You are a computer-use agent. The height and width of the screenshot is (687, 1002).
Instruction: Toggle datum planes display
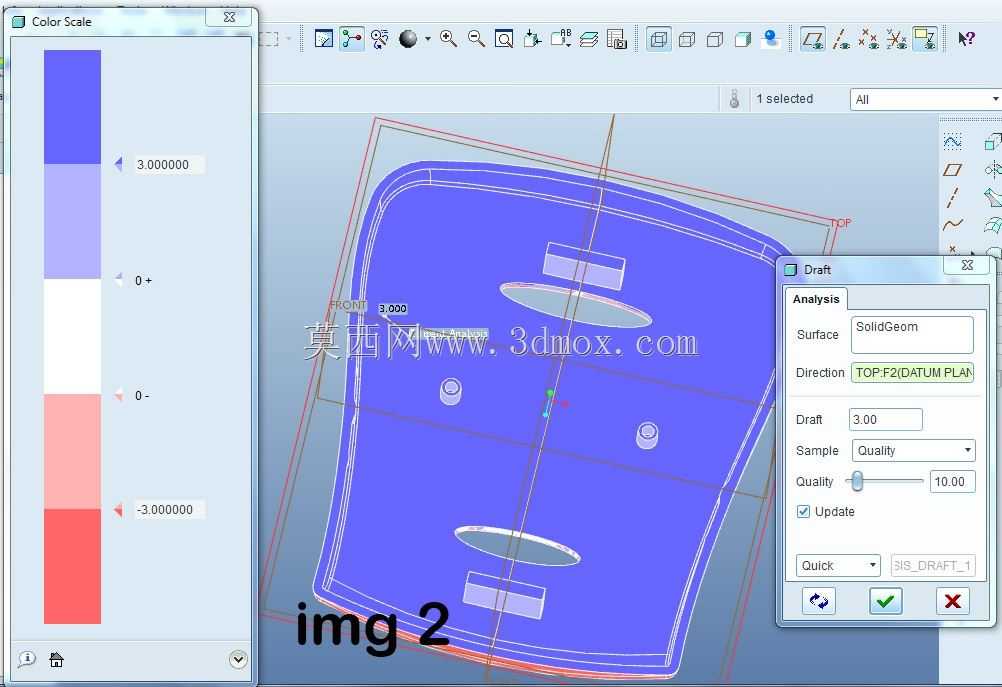[812, 40]
